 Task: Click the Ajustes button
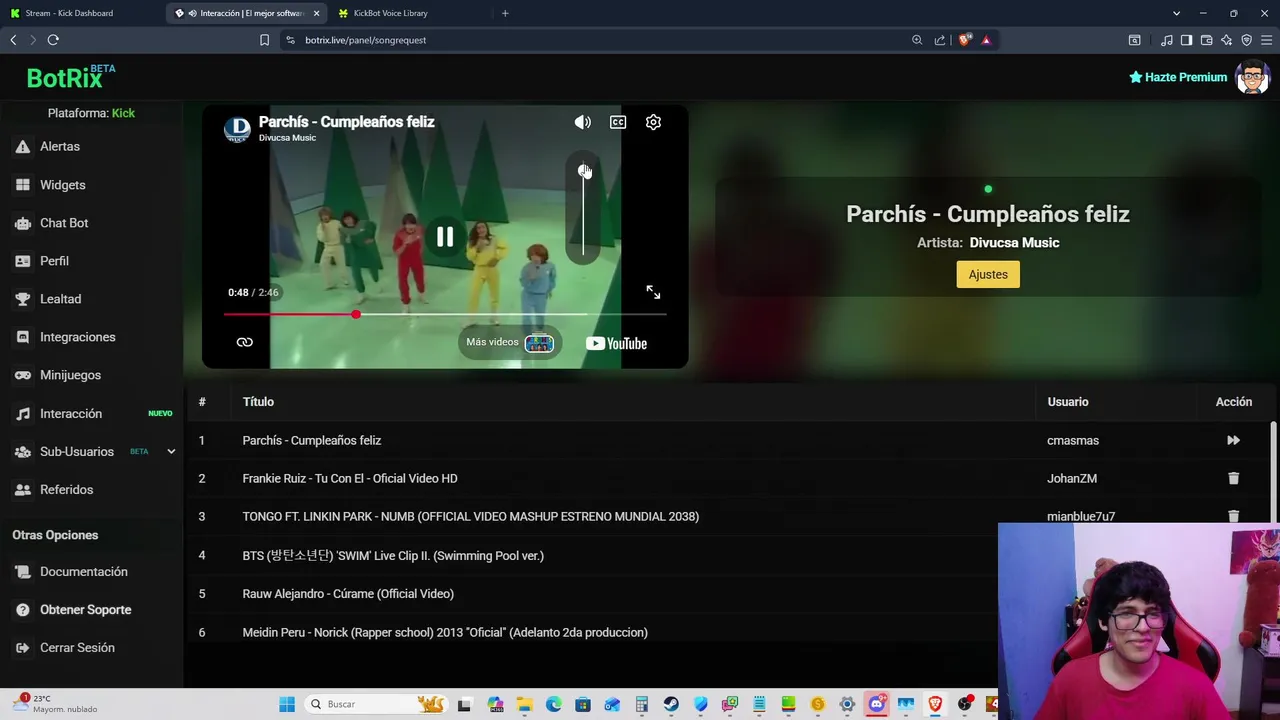[x=988, y=274]
